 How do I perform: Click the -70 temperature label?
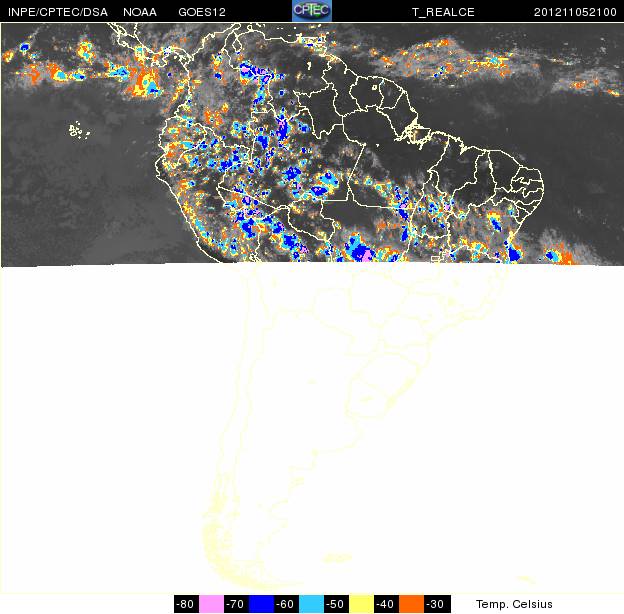pos(236,604)
